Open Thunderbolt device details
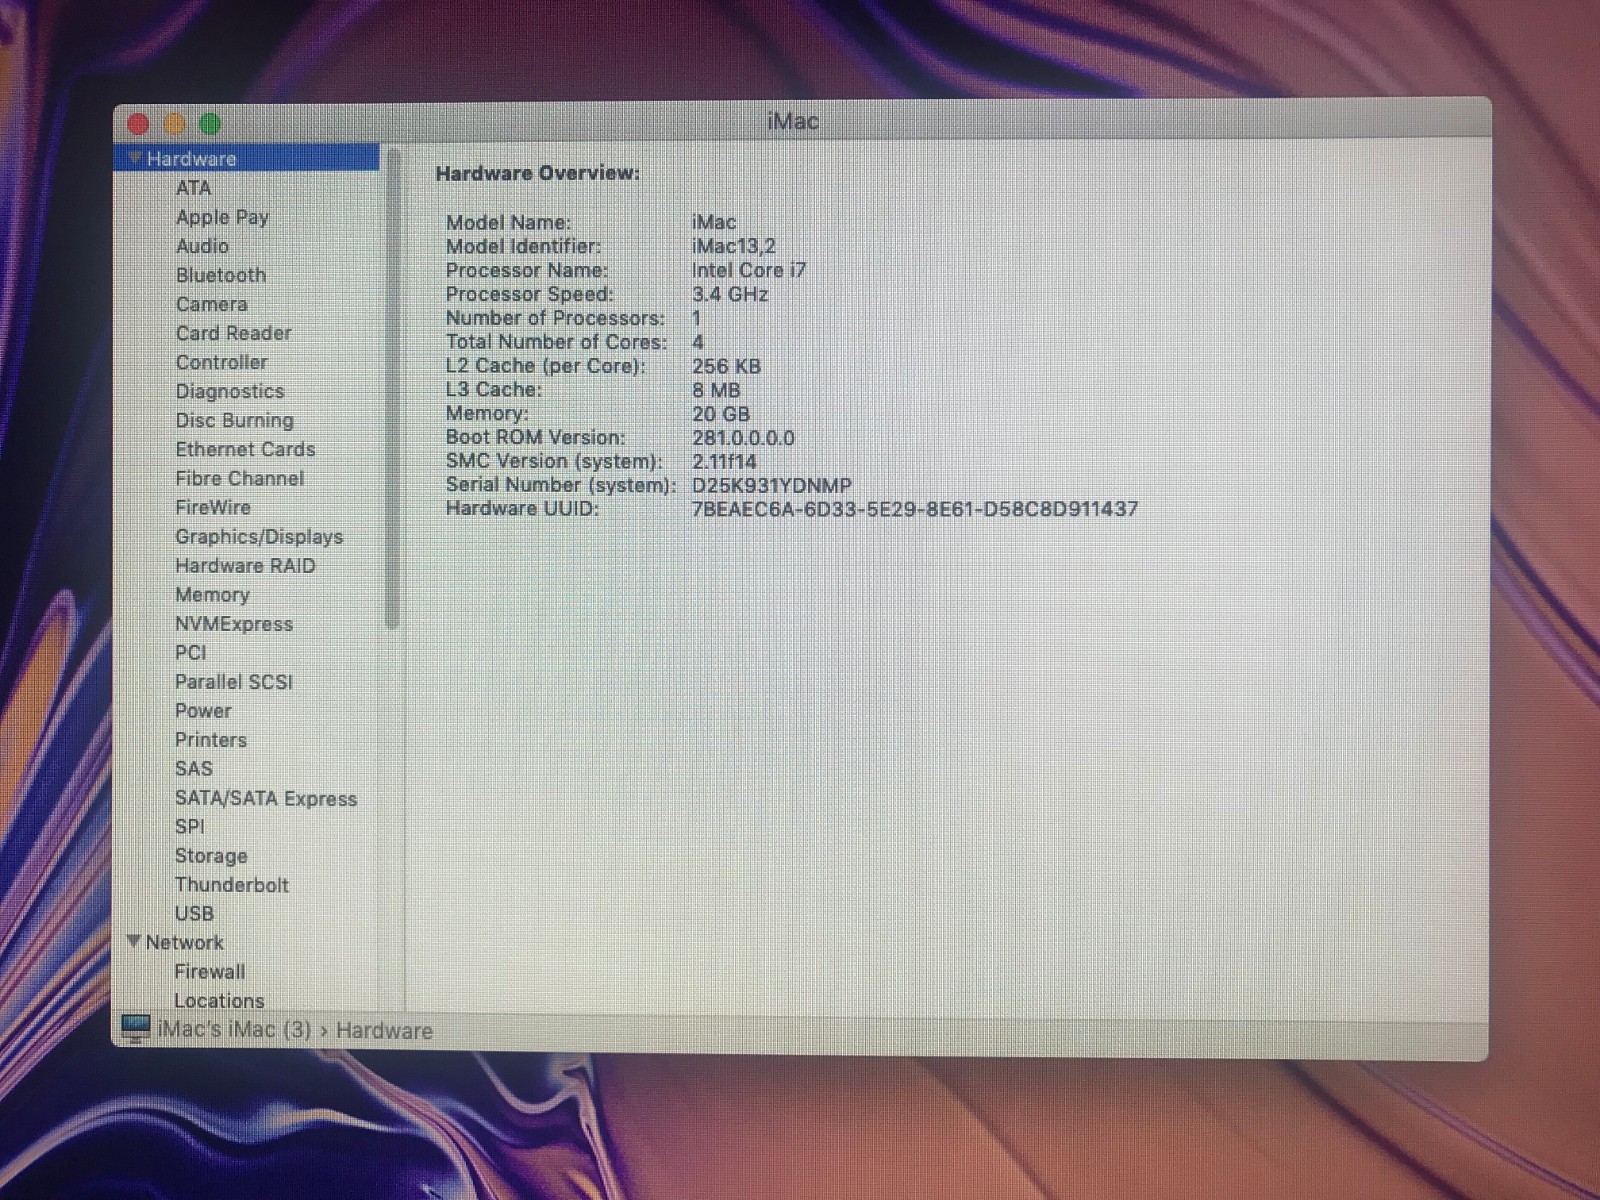This screenshot has height=1200, width=1600. 232,885
